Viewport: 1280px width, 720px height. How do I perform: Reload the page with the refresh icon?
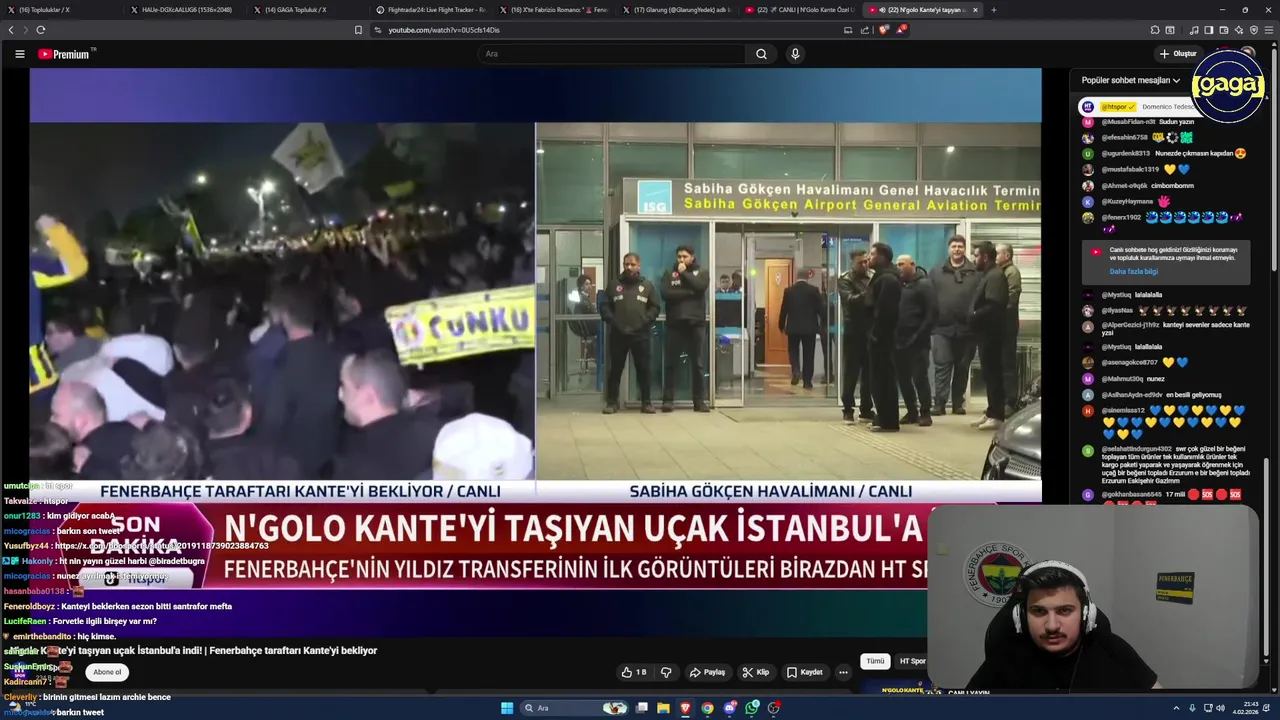pyautogui.click(x=40, y=30)
